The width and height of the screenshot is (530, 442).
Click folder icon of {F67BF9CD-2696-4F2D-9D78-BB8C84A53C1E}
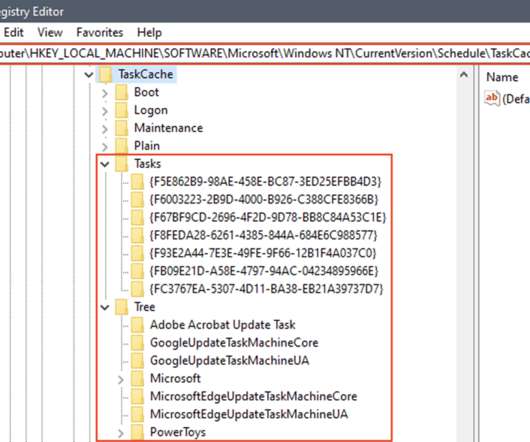tap(137, 218)
